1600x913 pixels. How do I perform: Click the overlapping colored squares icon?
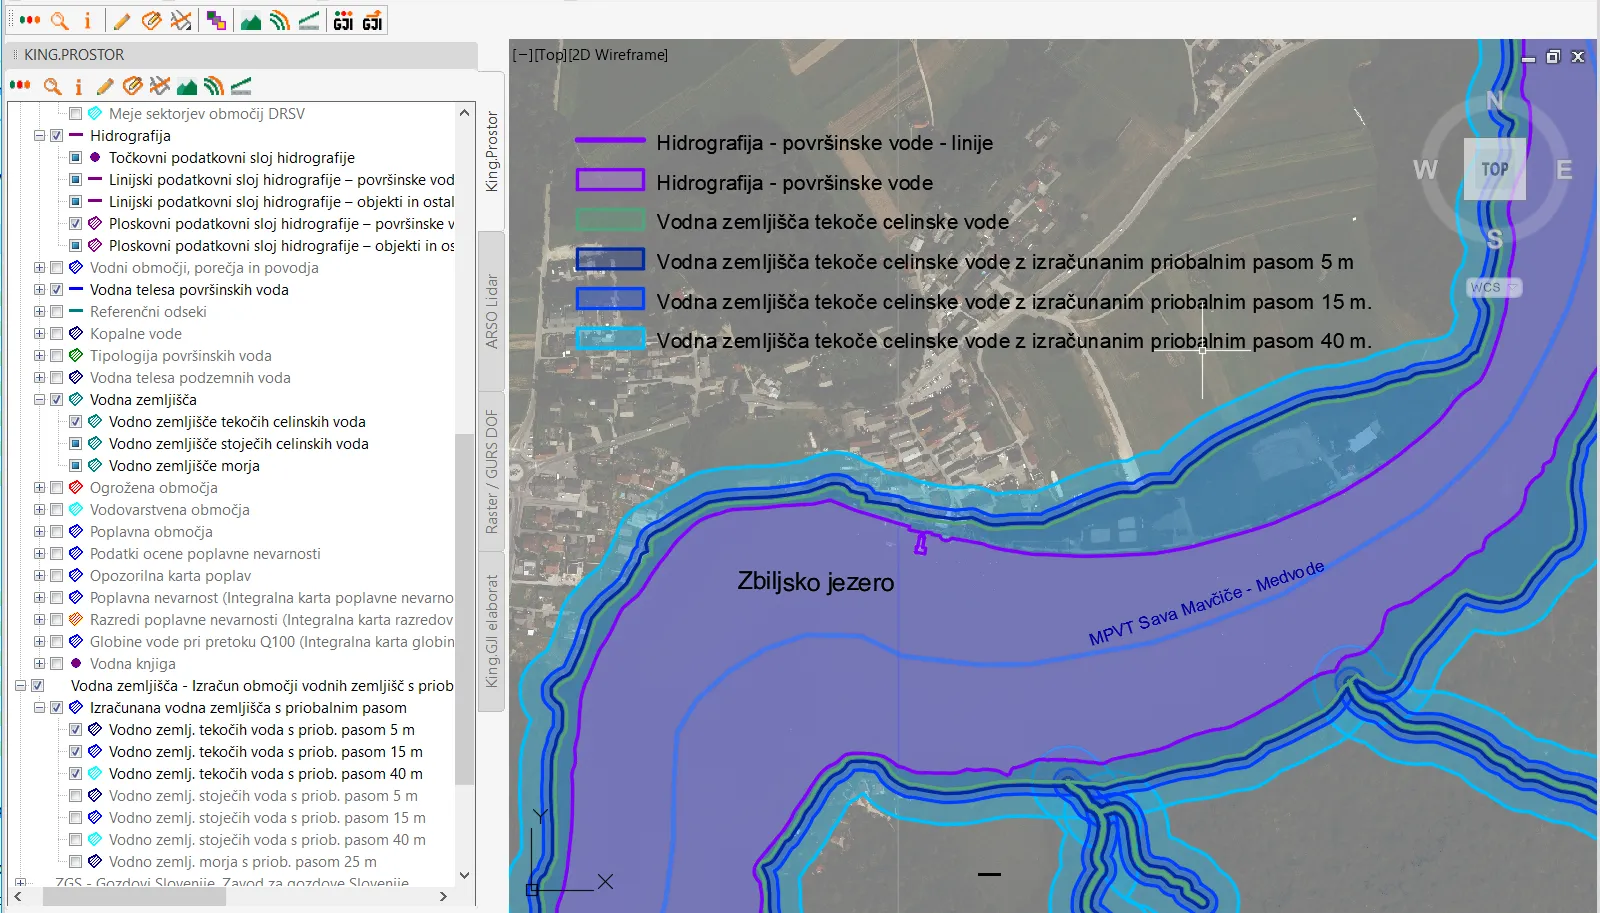215,21
